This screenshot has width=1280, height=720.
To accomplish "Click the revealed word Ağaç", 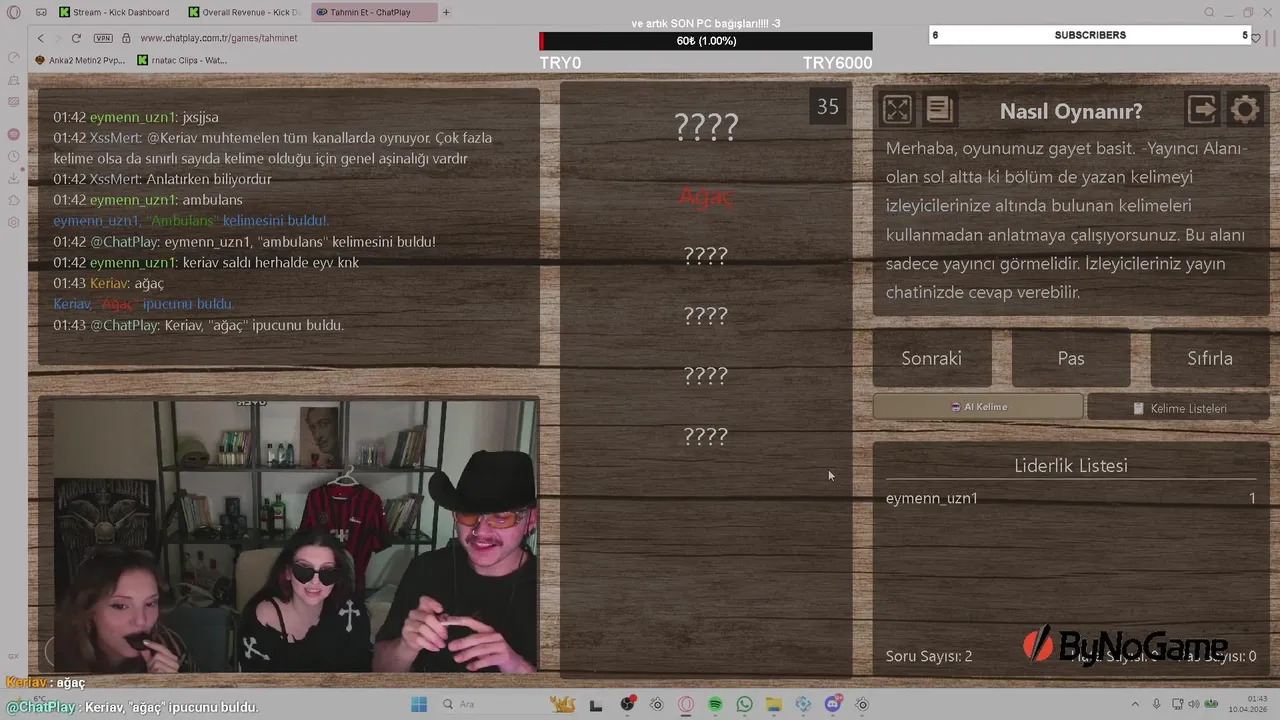I will pos(706,197).
